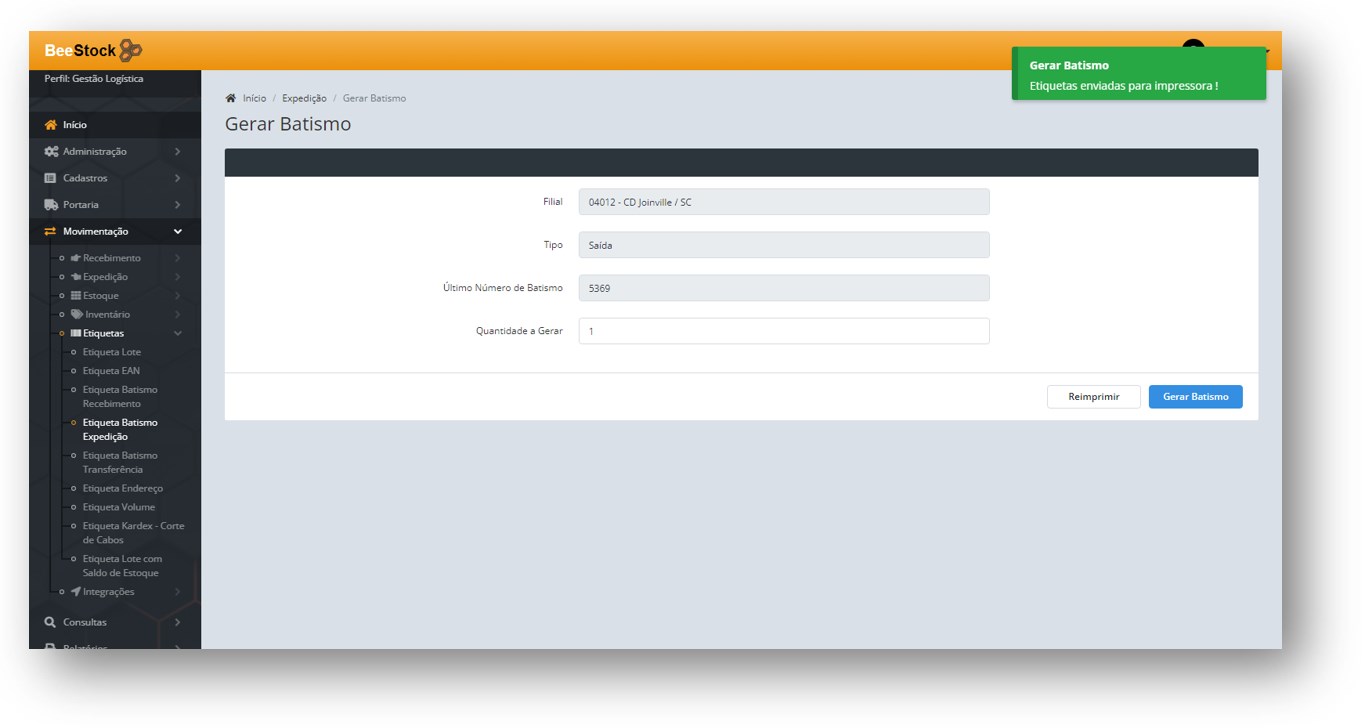Click the Quantidade a Gerar field
The image size is (1369, 728).
(x=783, y=331)
